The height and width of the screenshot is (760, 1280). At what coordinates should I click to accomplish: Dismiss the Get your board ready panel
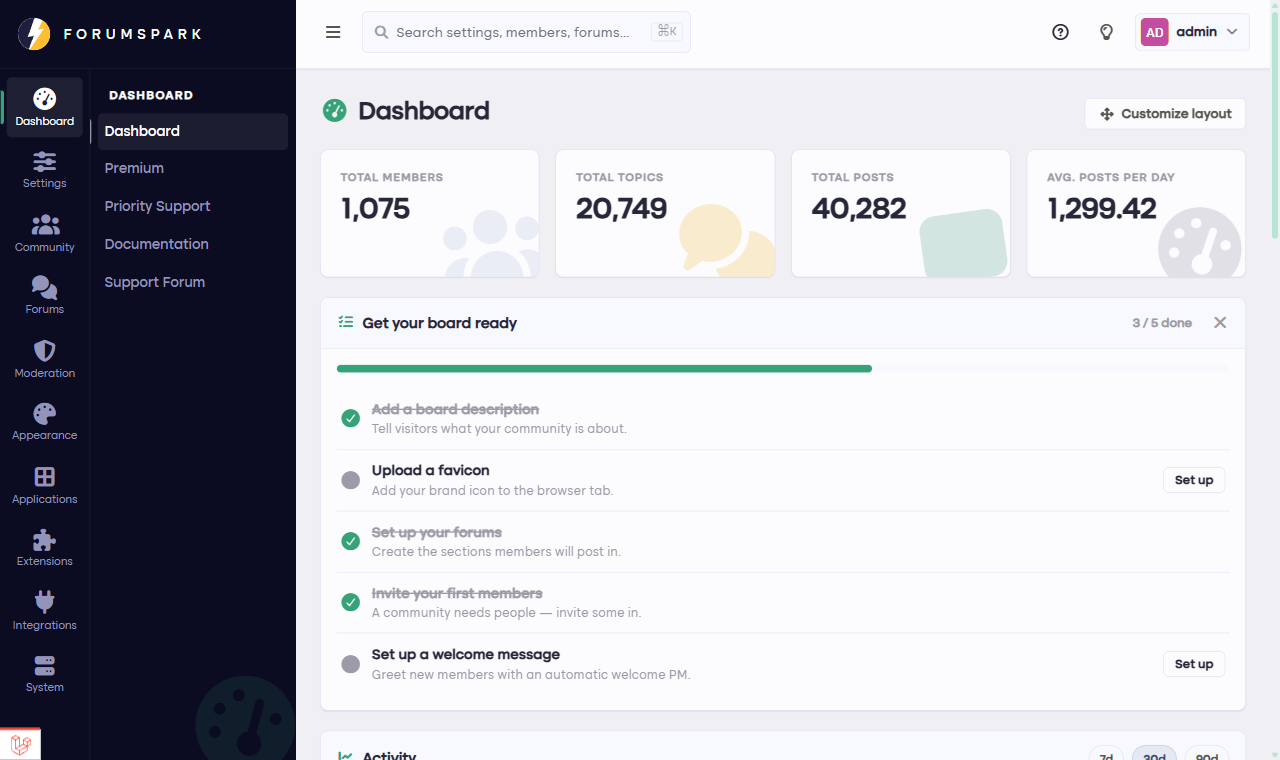tap(1220, 323)
